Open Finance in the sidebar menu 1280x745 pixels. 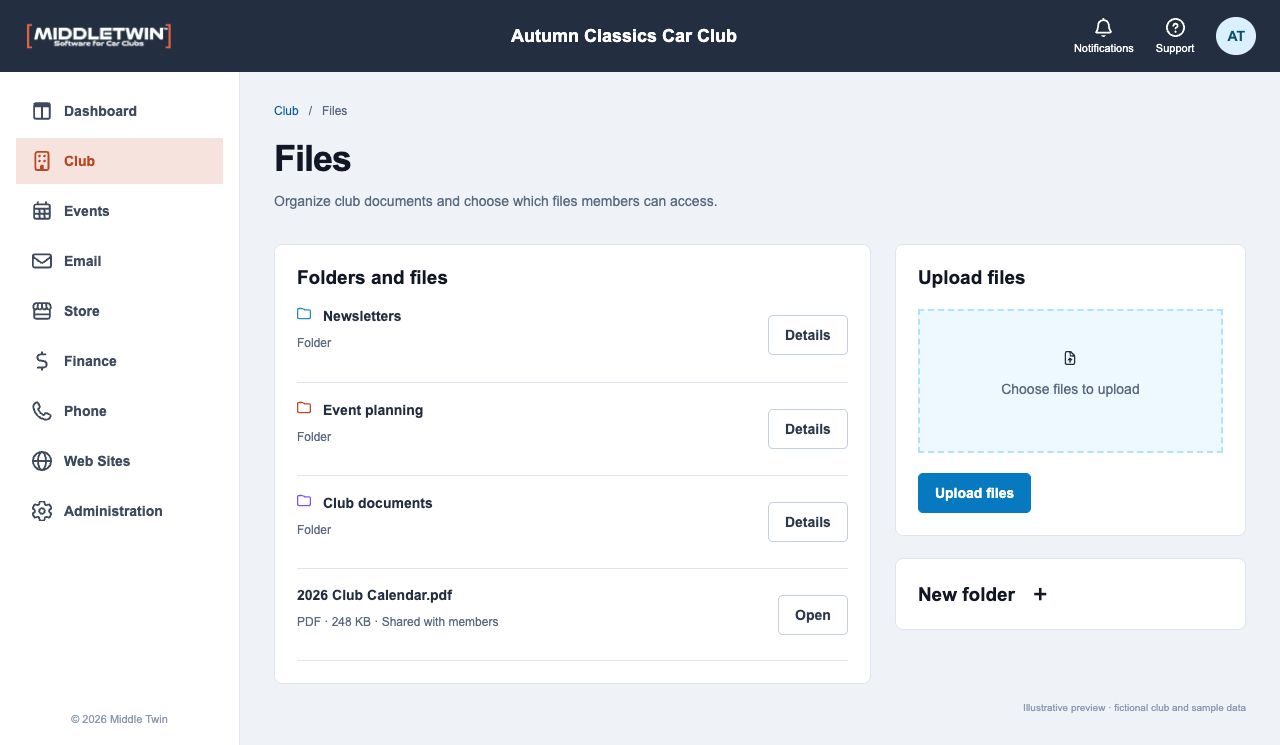coord(119,361)
